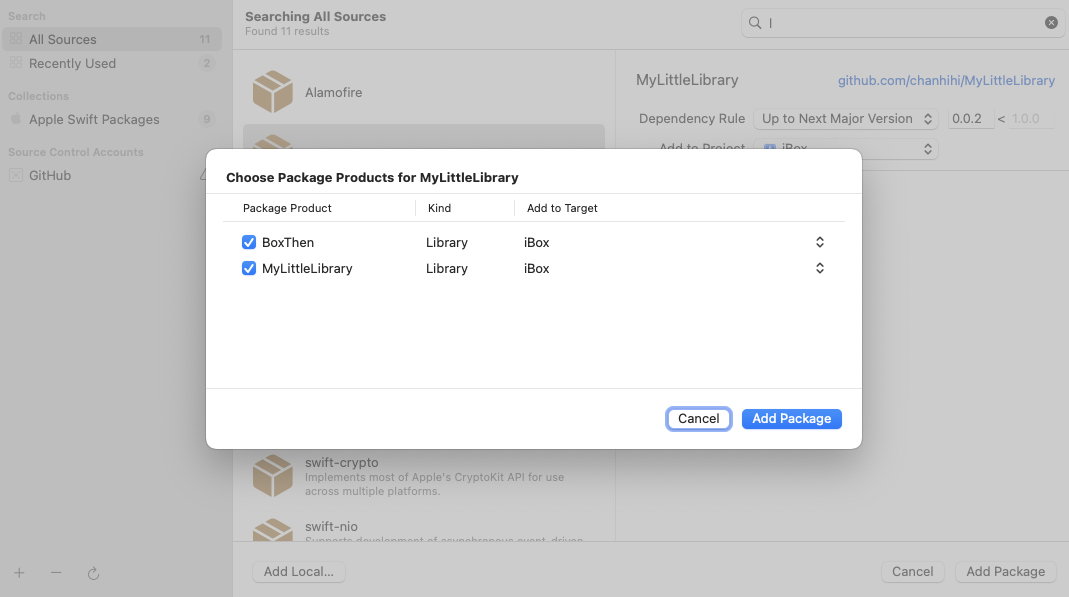Uncheck the MyLittleLibrary package product checkbox

249,268
